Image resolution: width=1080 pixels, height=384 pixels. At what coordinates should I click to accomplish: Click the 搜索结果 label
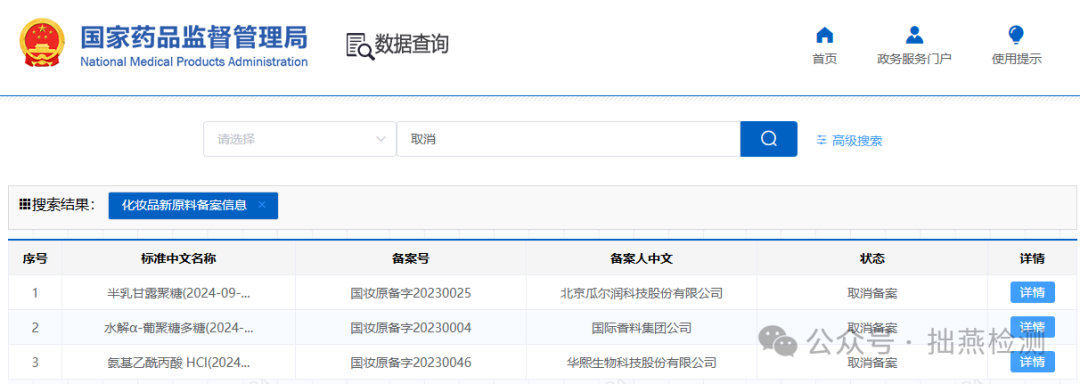(x=63, y=205)
